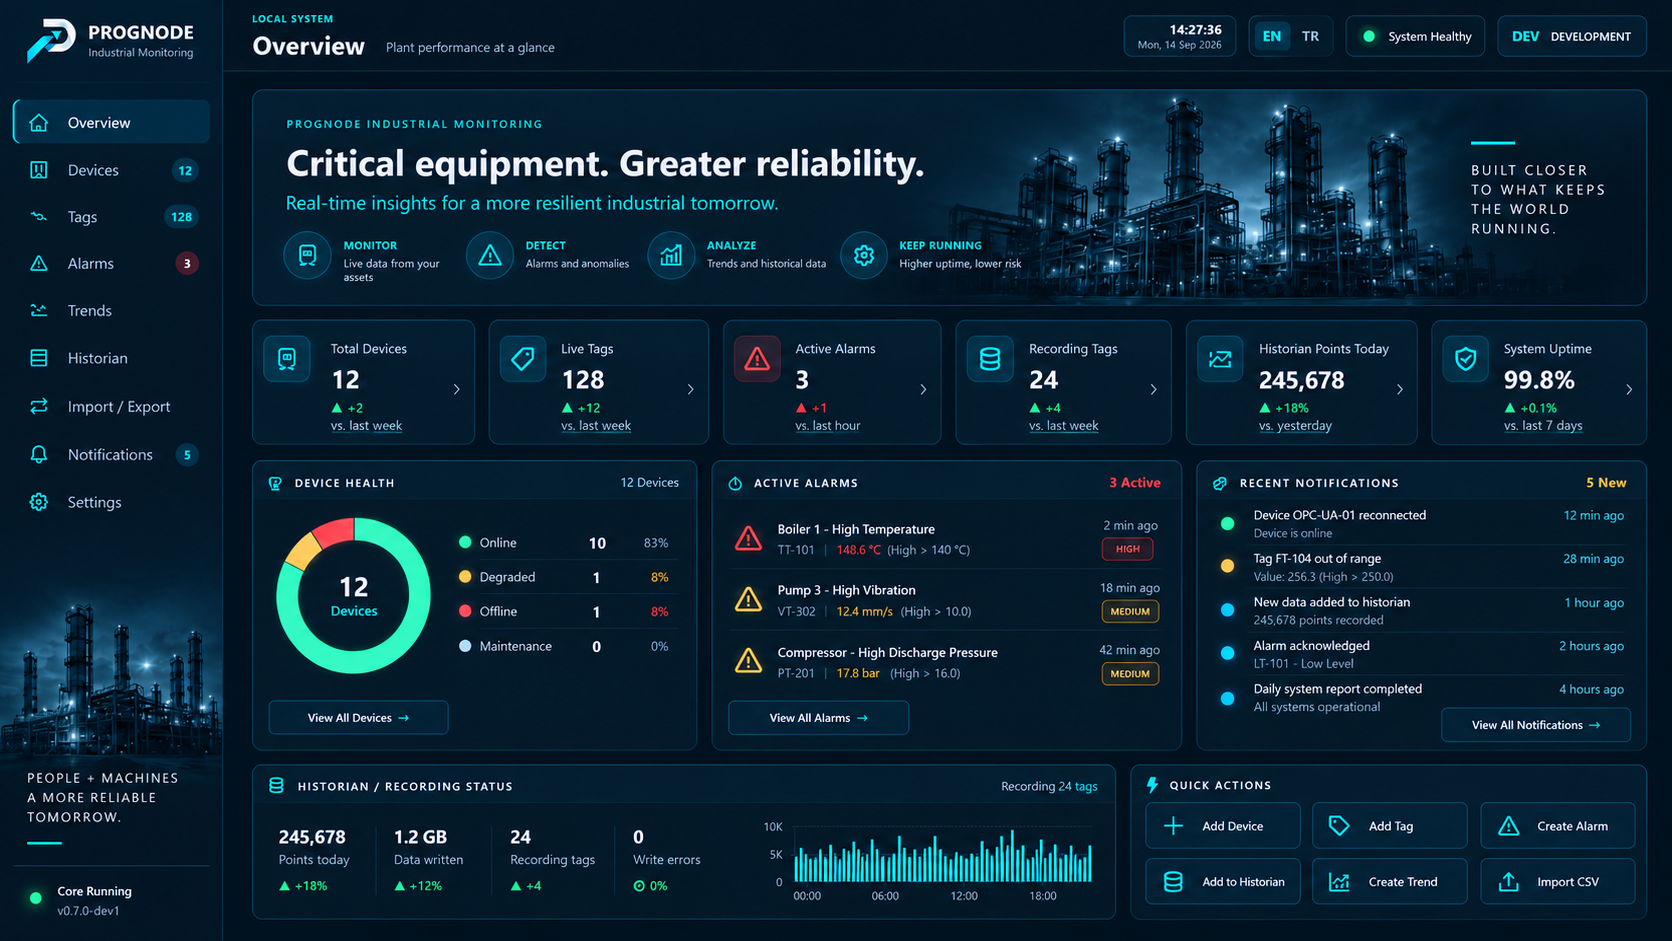Click the DEV Development environment badge

coord(1571,36)
